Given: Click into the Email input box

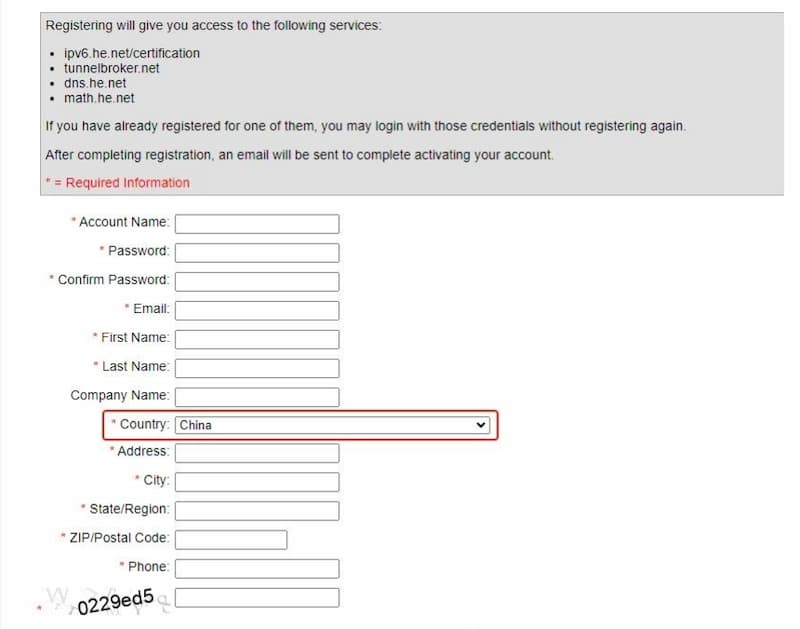Looking at the screenshot, I should 257,311.
